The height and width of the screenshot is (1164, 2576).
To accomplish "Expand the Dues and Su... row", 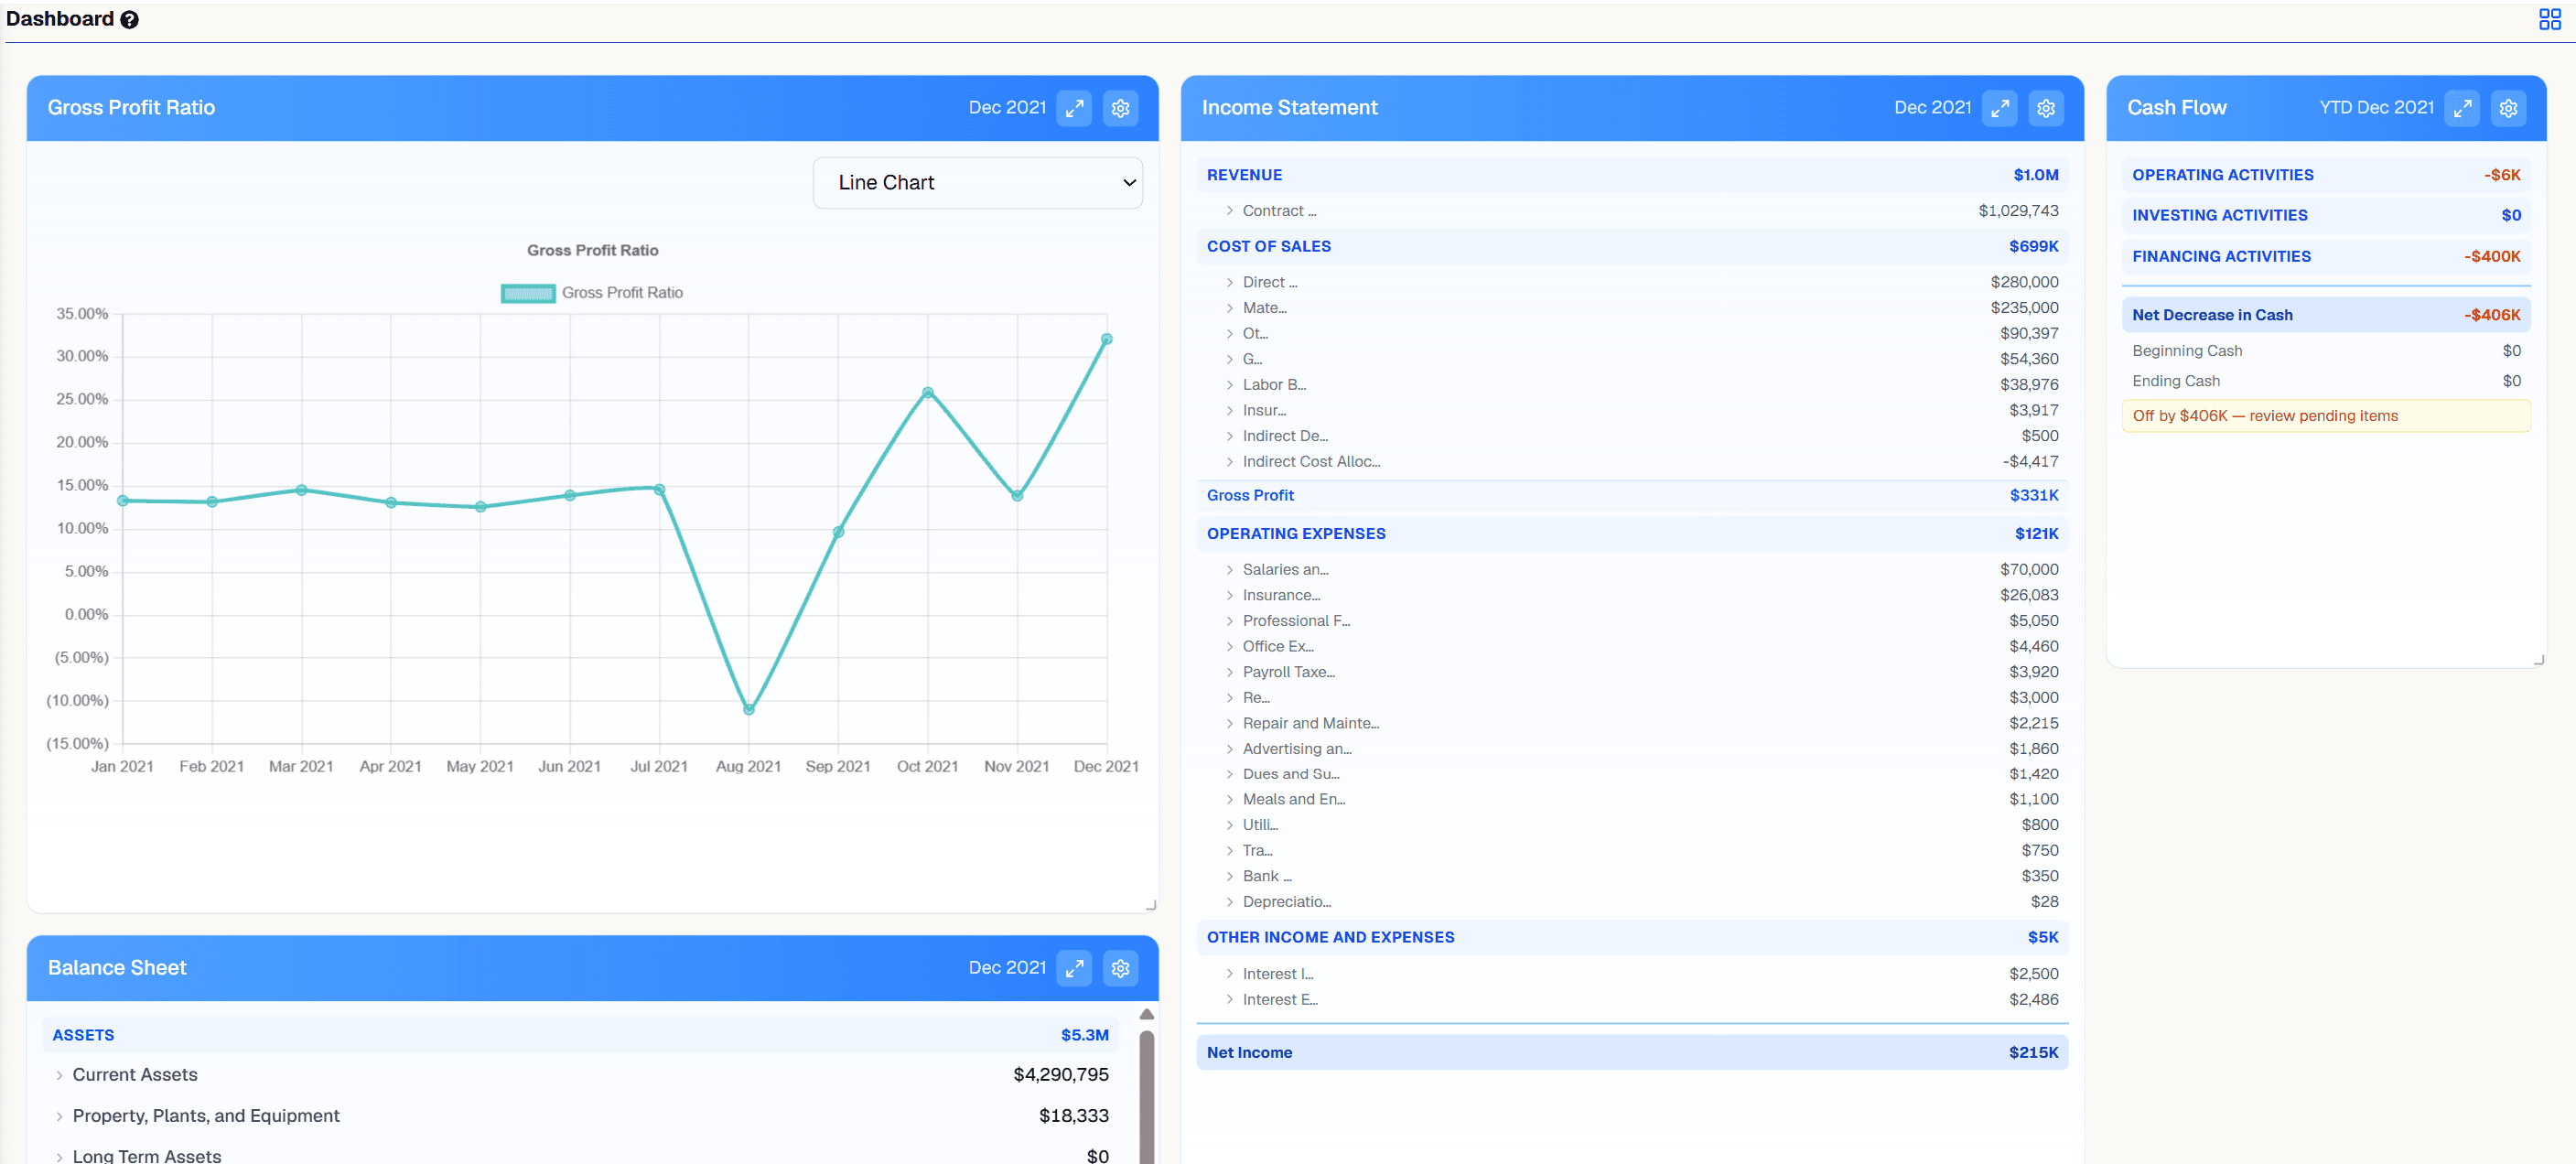I will click(1229, 774).
